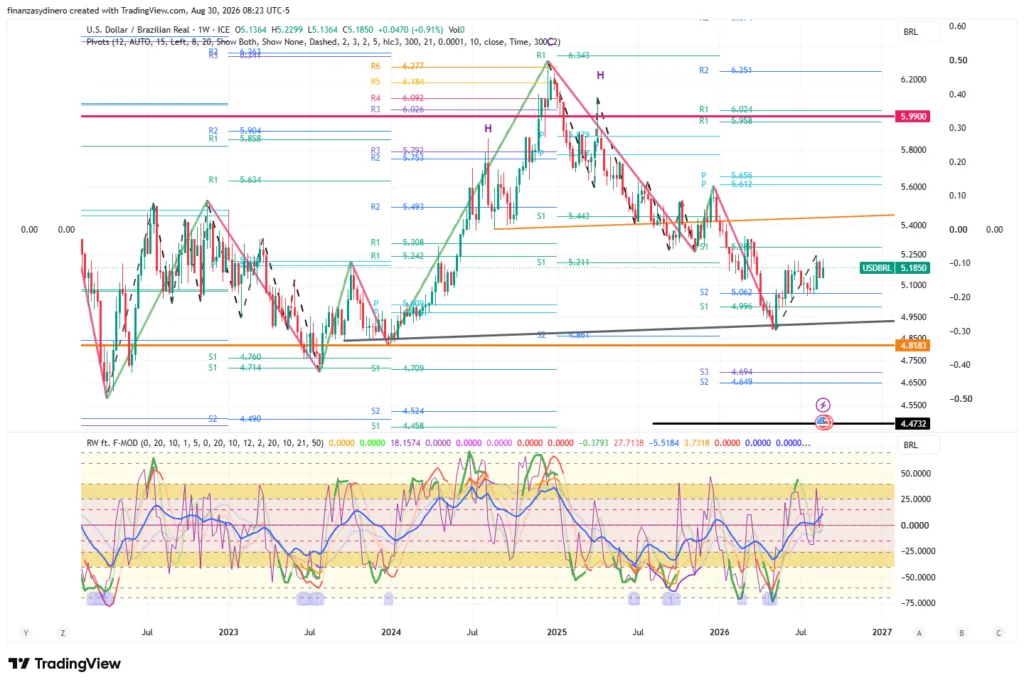This screenshot has width=1024, height=685.
Task: Click the chart header credit line finanzasydinero
Action: coord(148,10)
